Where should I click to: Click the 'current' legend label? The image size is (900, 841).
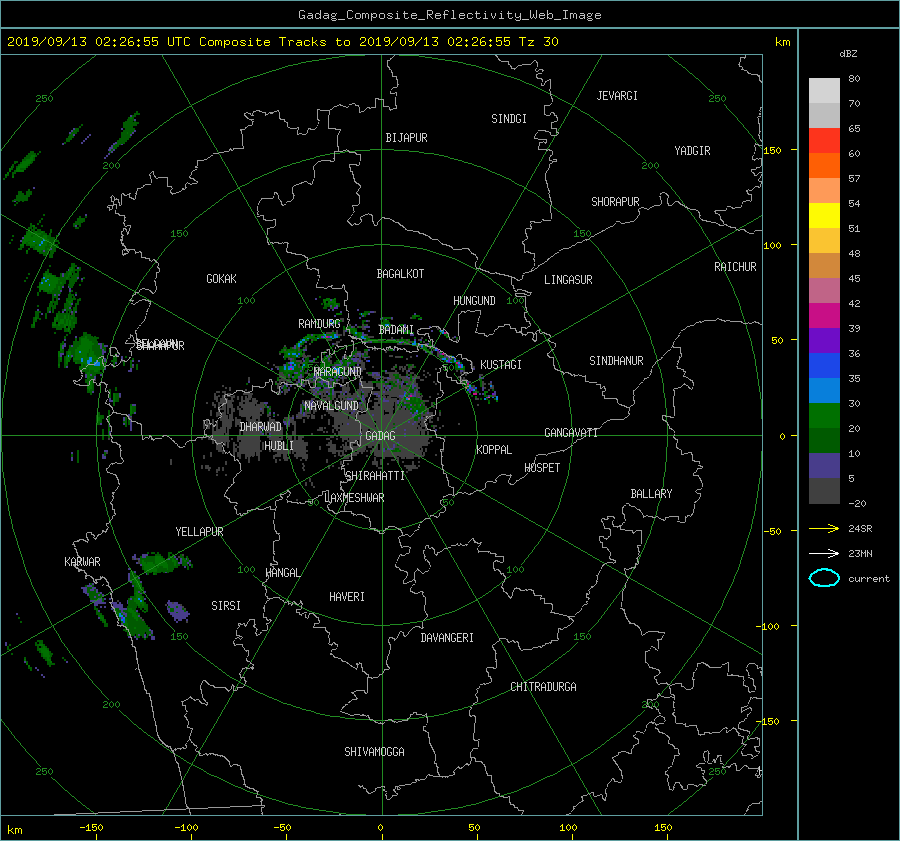click(868, 579)
